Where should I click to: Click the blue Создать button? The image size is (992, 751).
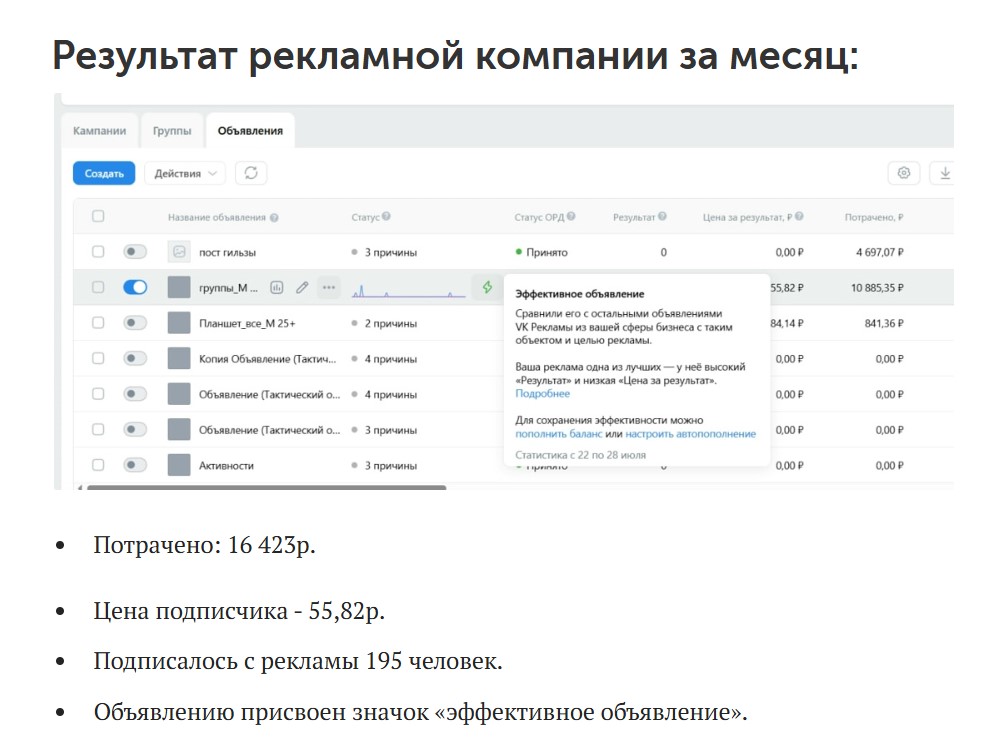click(104, 173)
